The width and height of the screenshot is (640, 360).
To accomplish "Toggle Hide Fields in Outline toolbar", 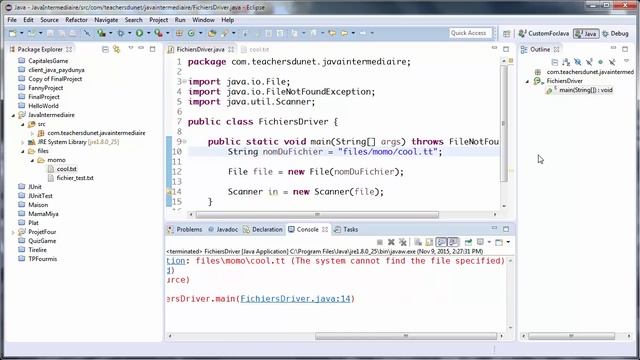I will click(578, 62).
